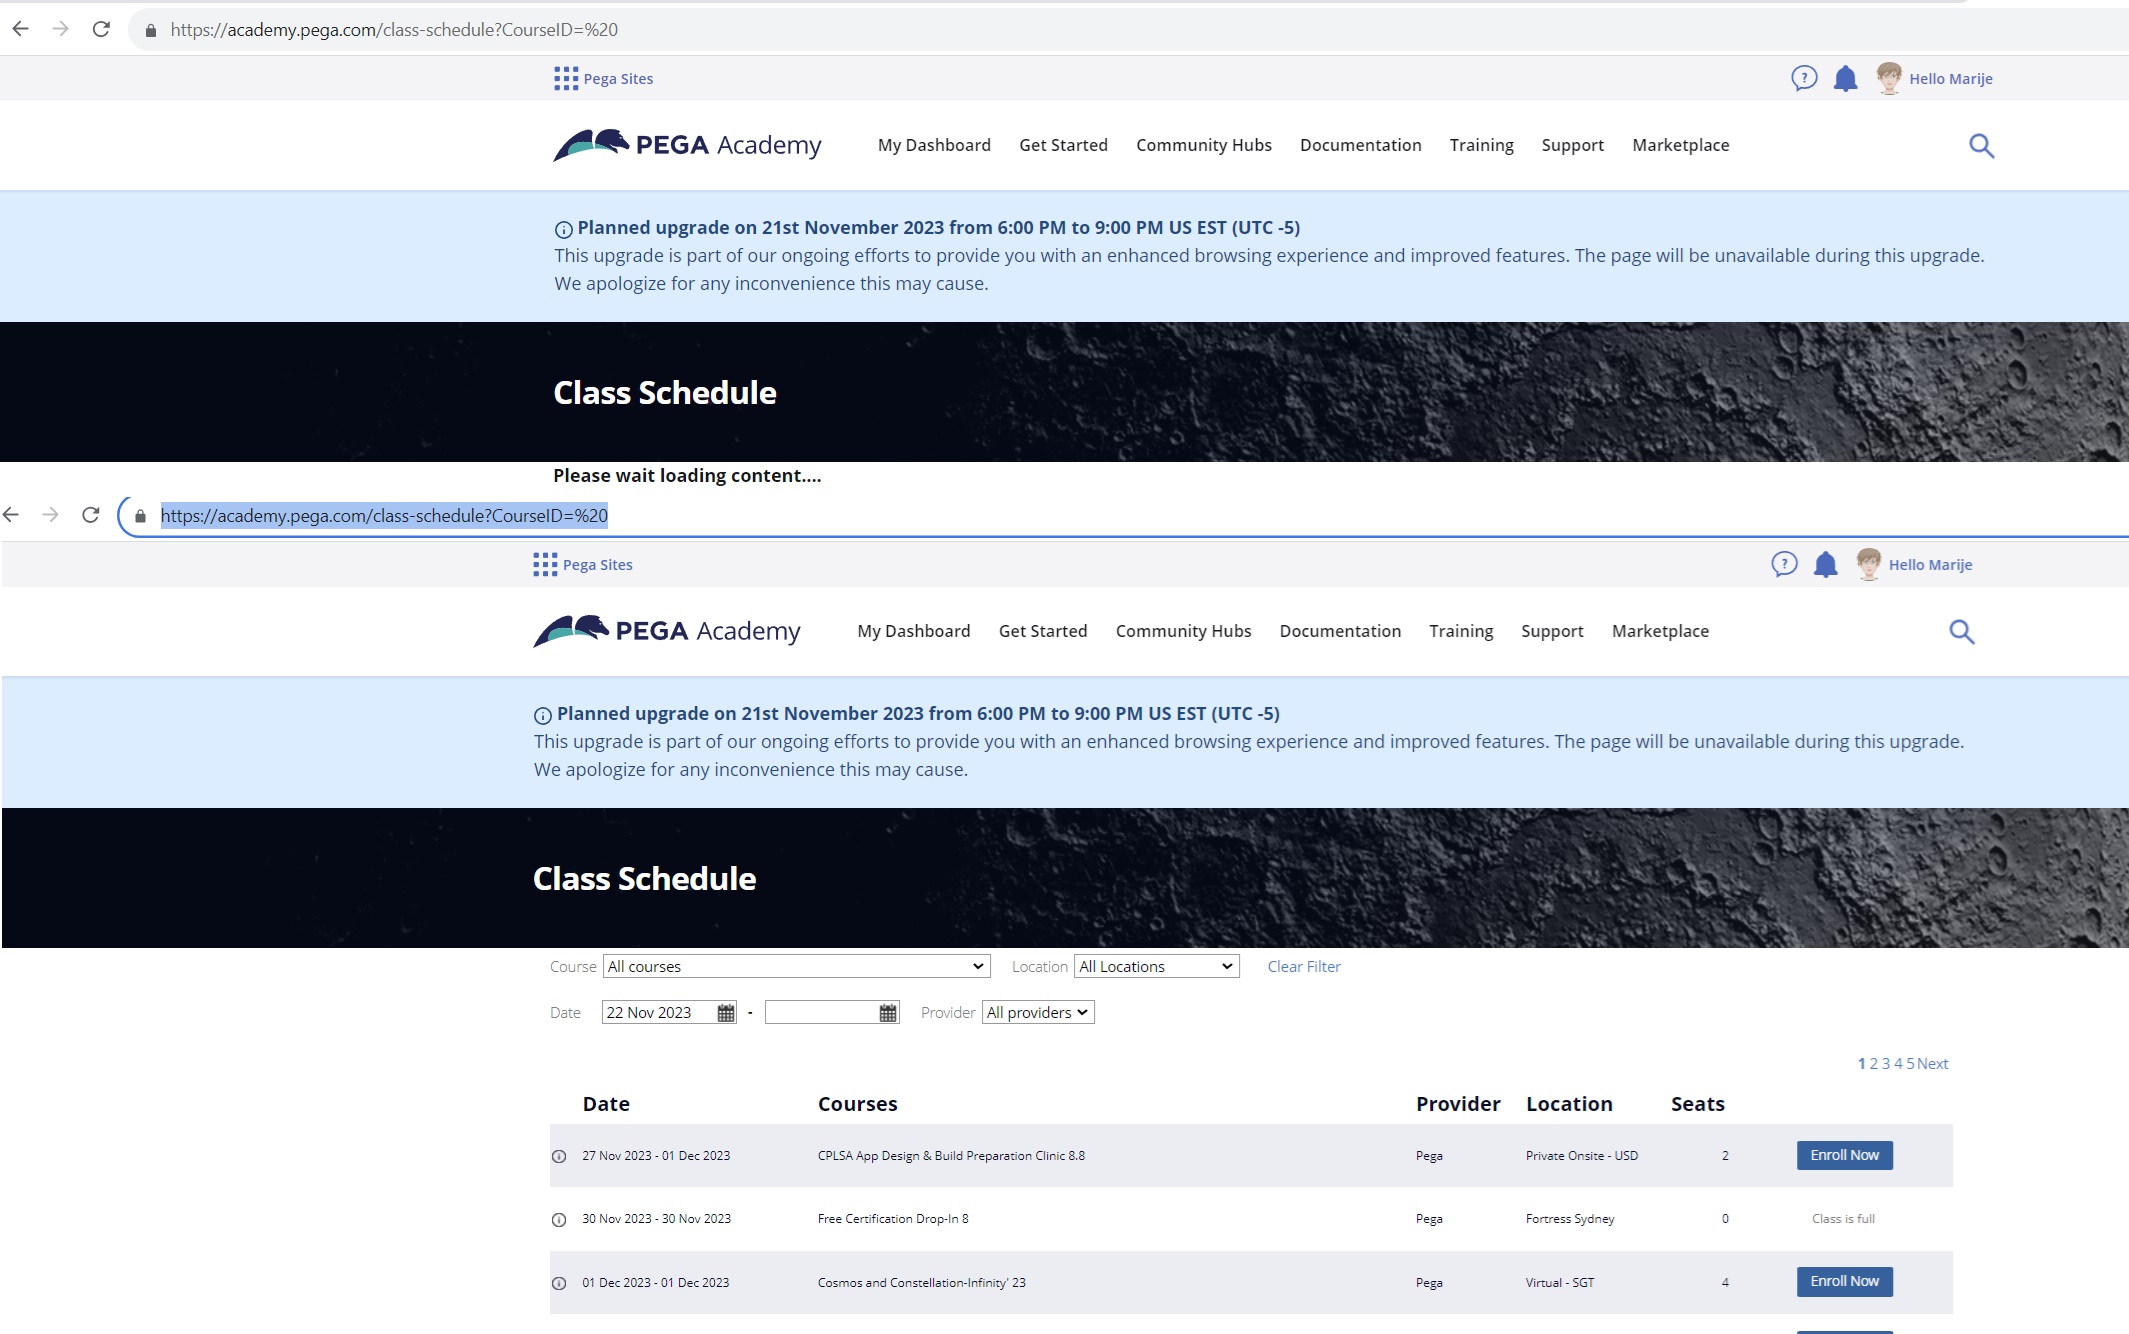Open the Training menu
This screenshot has width=2129, height=1334.
pyautogui.click(x=1461, y=631)
